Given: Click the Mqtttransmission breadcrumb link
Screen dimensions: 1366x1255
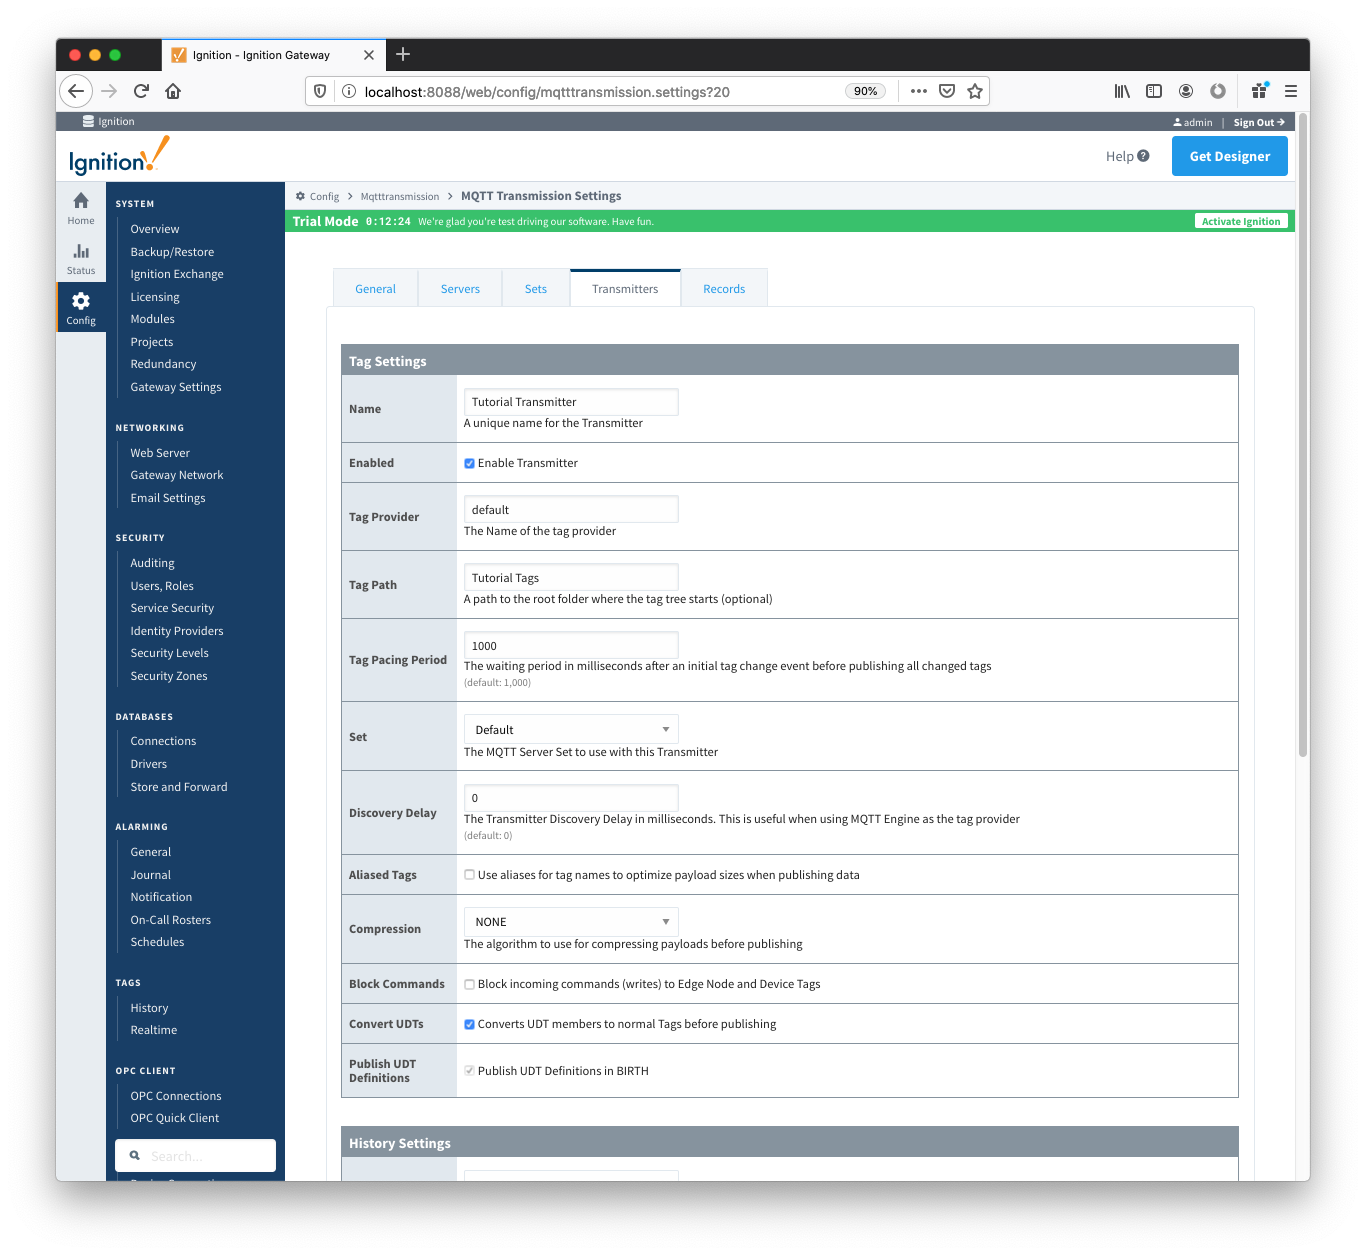Looking at the screenshot, I should pyautogui.click(x=400, y=196).
